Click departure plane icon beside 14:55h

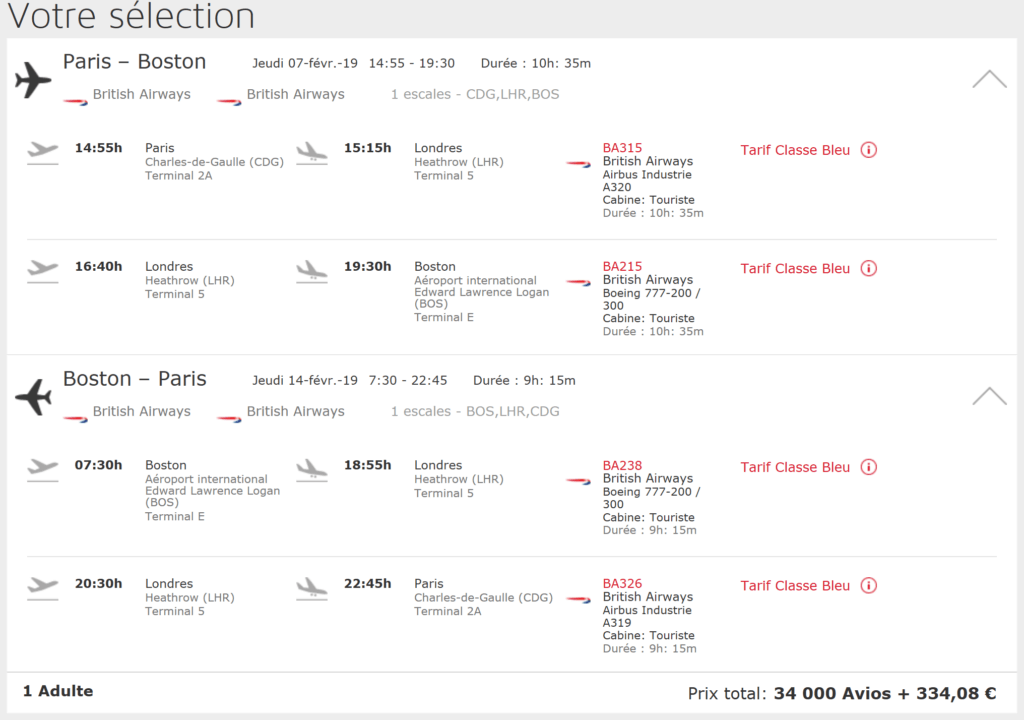(43, 151)
